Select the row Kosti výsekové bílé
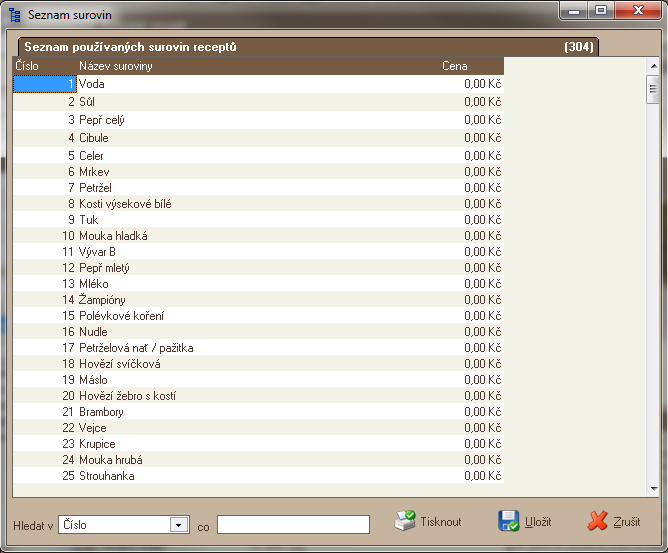 pyautogui.click(x=259, y=203)
